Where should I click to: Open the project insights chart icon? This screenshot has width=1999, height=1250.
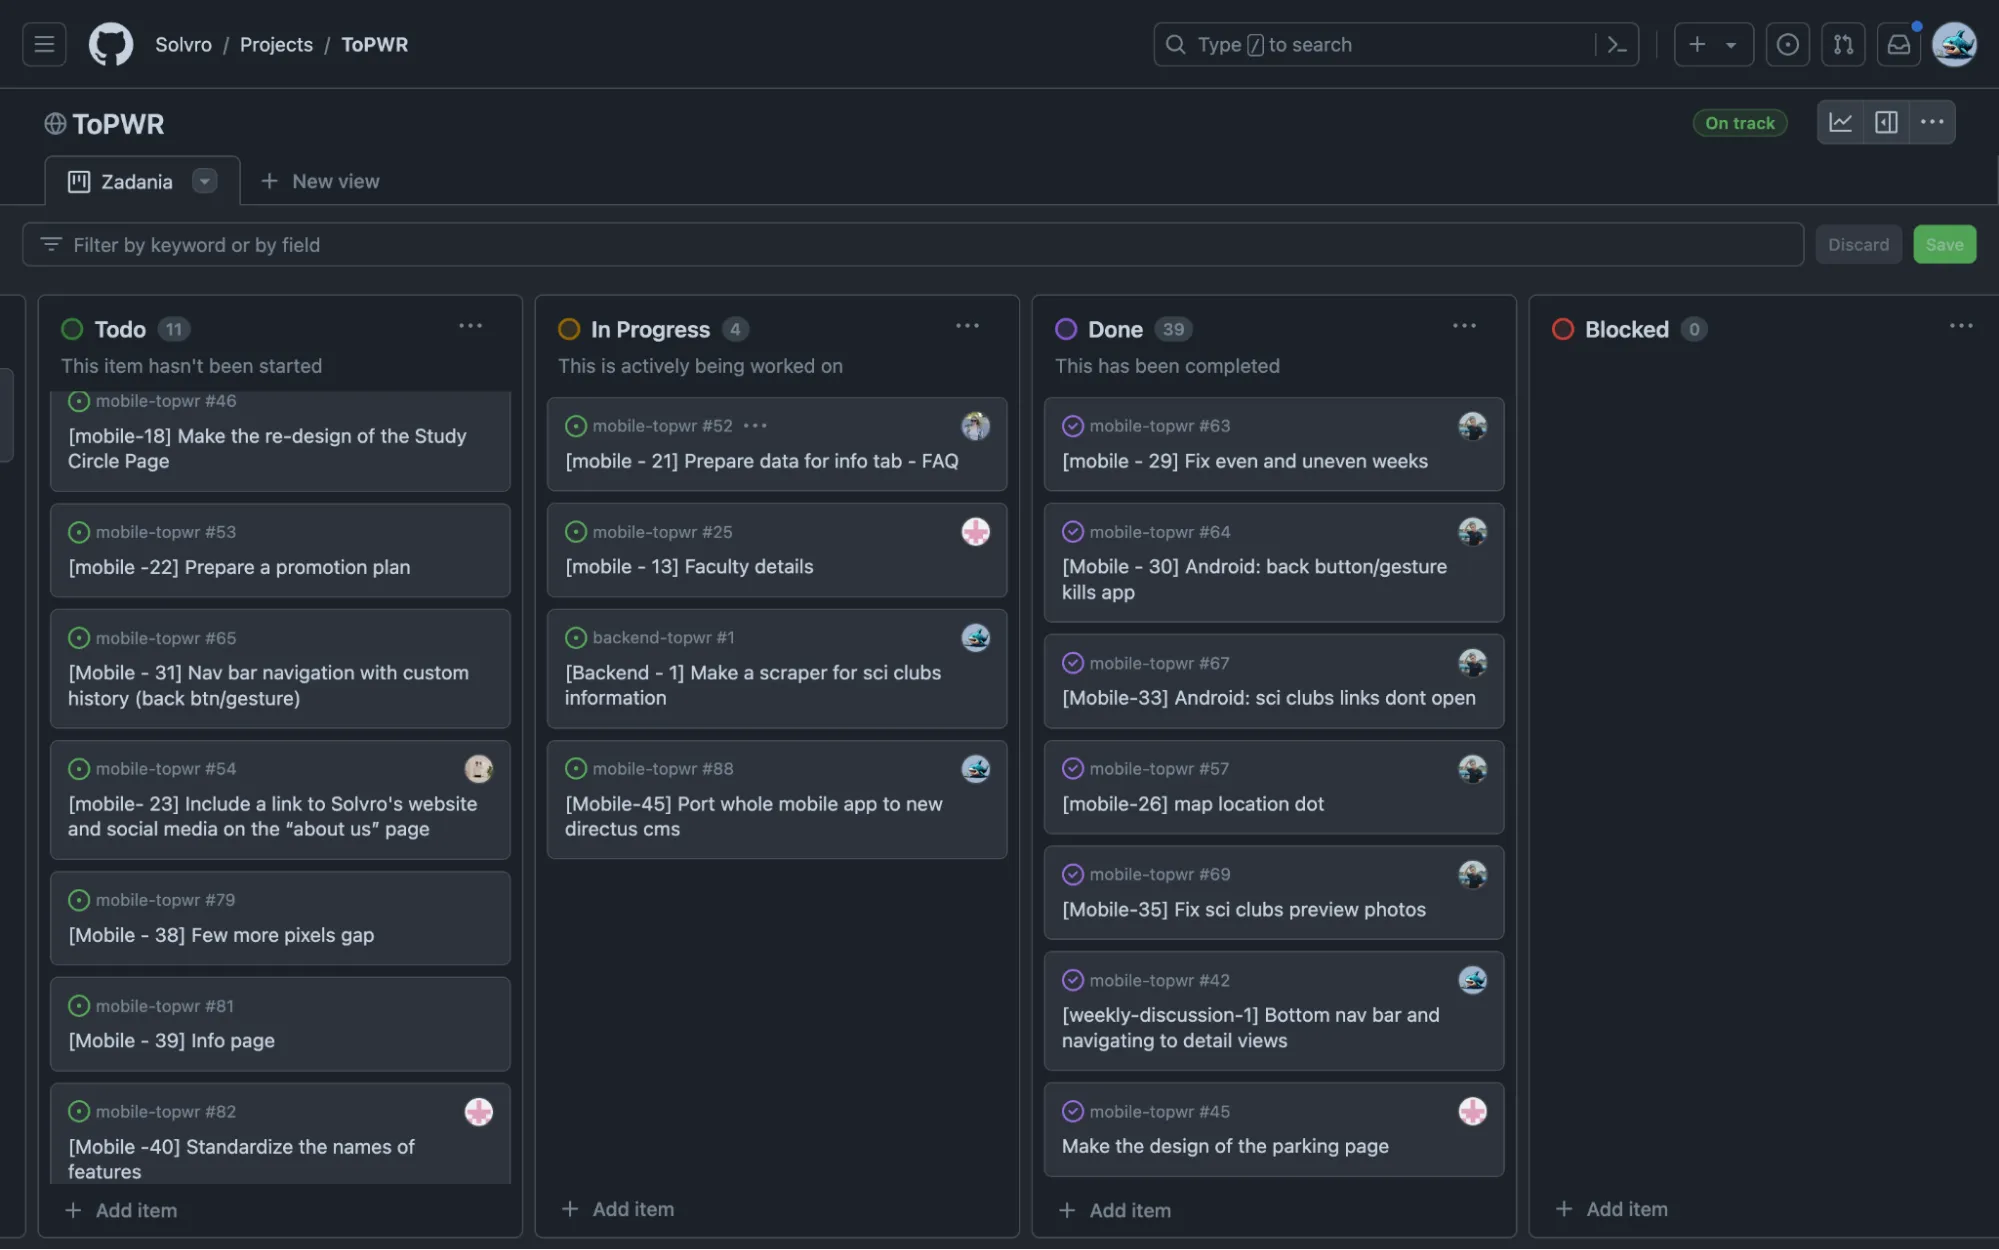(x=1840, y=122)
